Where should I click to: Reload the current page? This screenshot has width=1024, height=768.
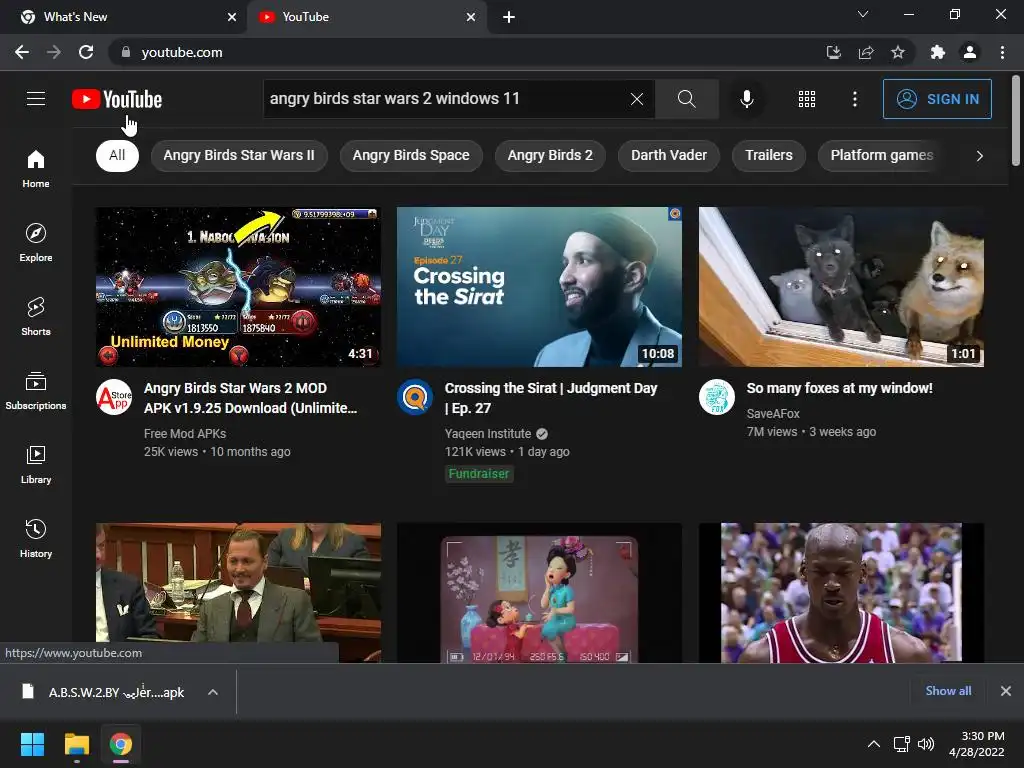point(86,52)
